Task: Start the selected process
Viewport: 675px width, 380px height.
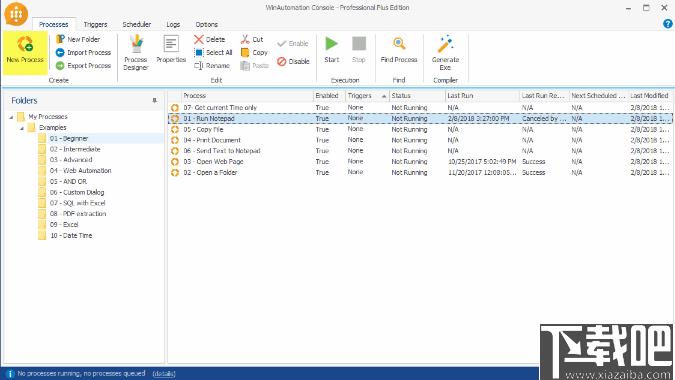Action: click(331, 50)
